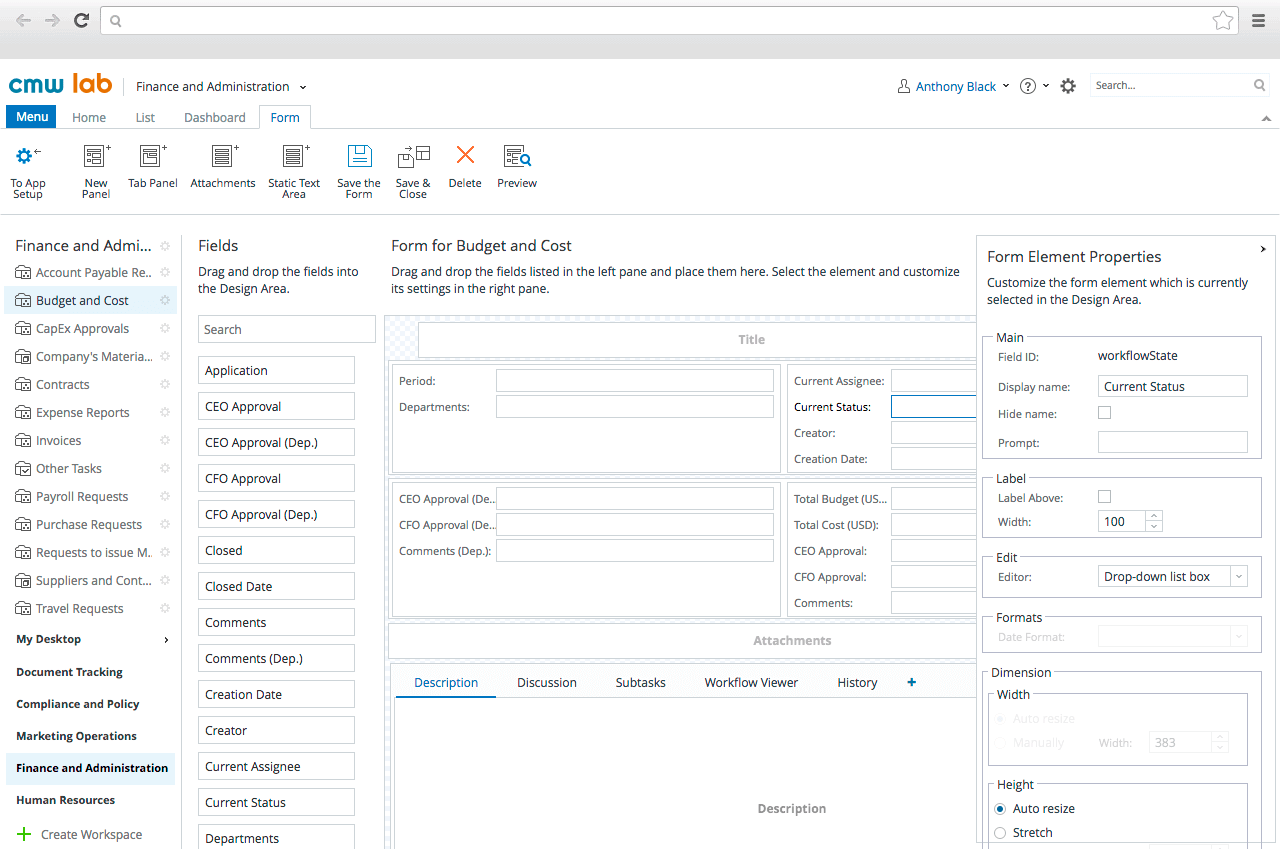The image size is (1280, 859).
Task: Add Attachments area icon
Action: coord(223,156)
